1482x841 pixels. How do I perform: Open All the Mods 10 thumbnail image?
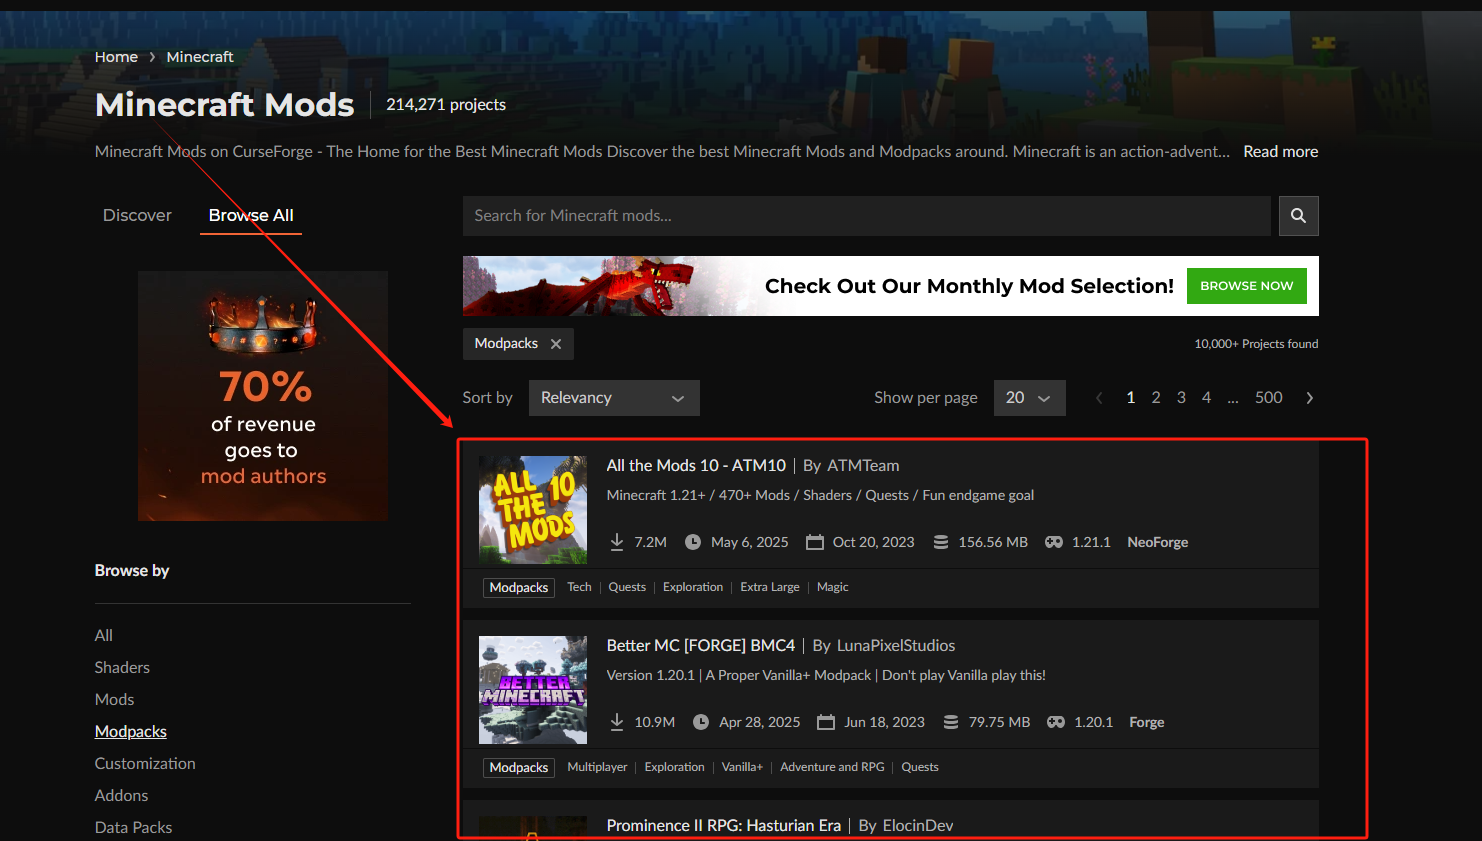533,510
